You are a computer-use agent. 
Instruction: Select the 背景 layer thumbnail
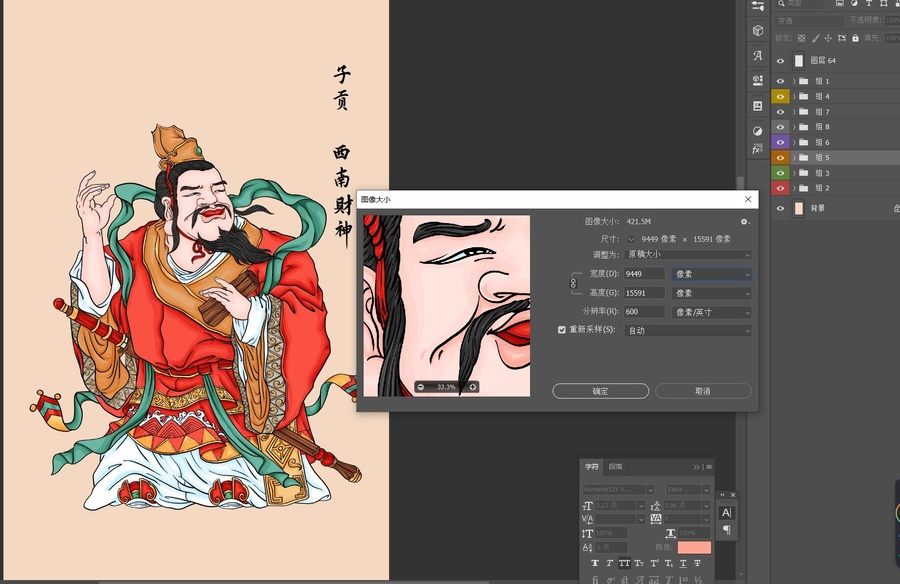(798, 208)
